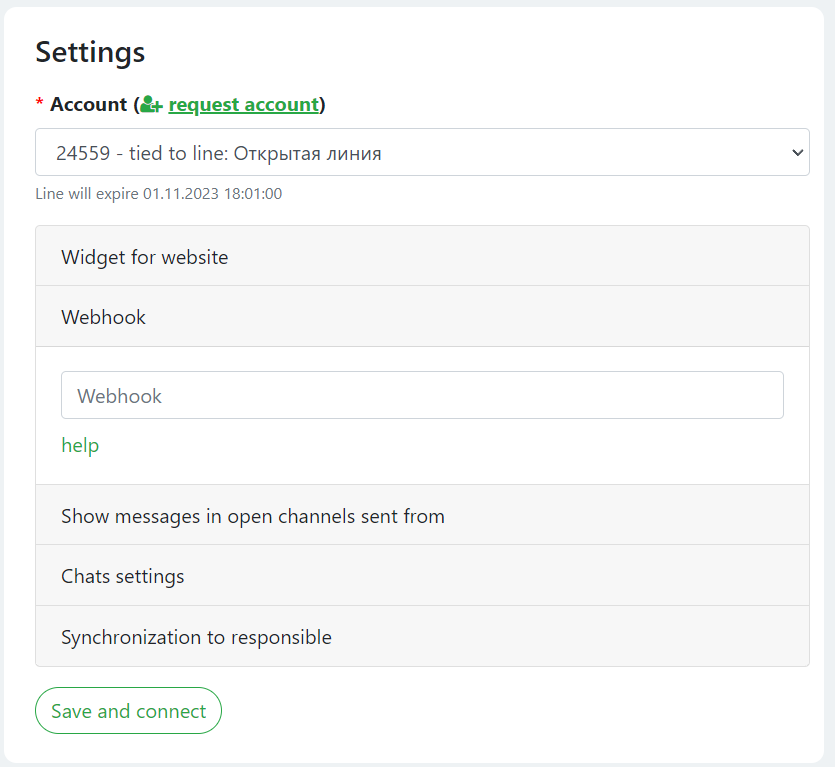Click the chevron arrow of Account select
835x767 pixels.
click(797, 153)
